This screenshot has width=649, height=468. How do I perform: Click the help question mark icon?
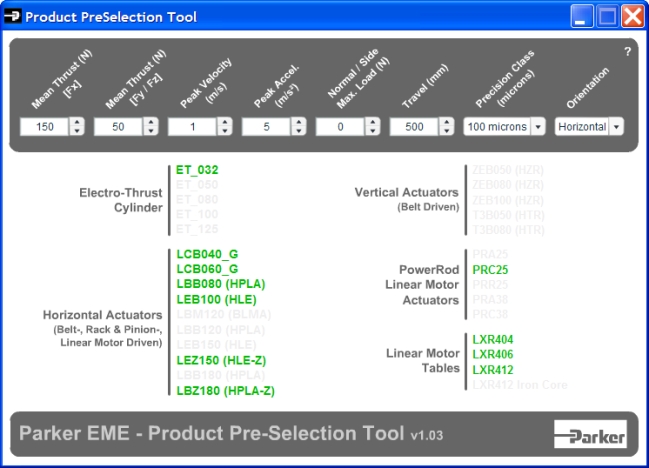[627, 51]
